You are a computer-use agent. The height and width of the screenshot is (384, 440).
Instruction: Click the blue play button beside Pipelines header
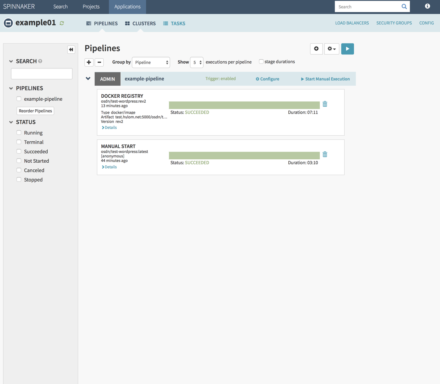tap(347, 49)
